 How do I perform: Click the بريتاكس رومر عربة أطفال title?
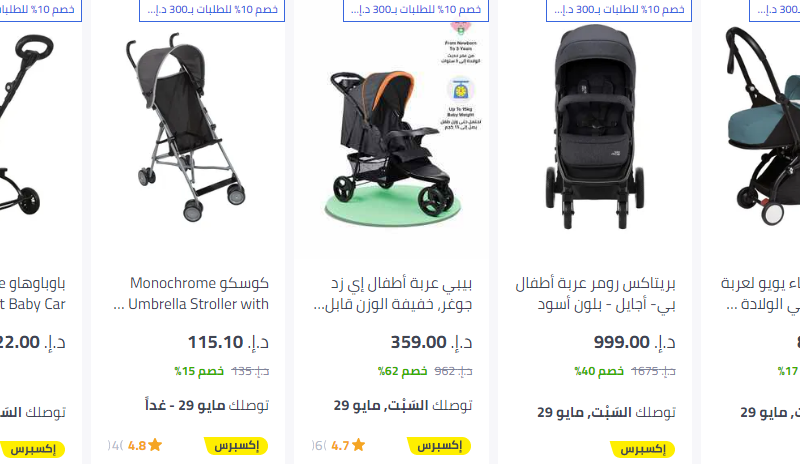[595, 294]
